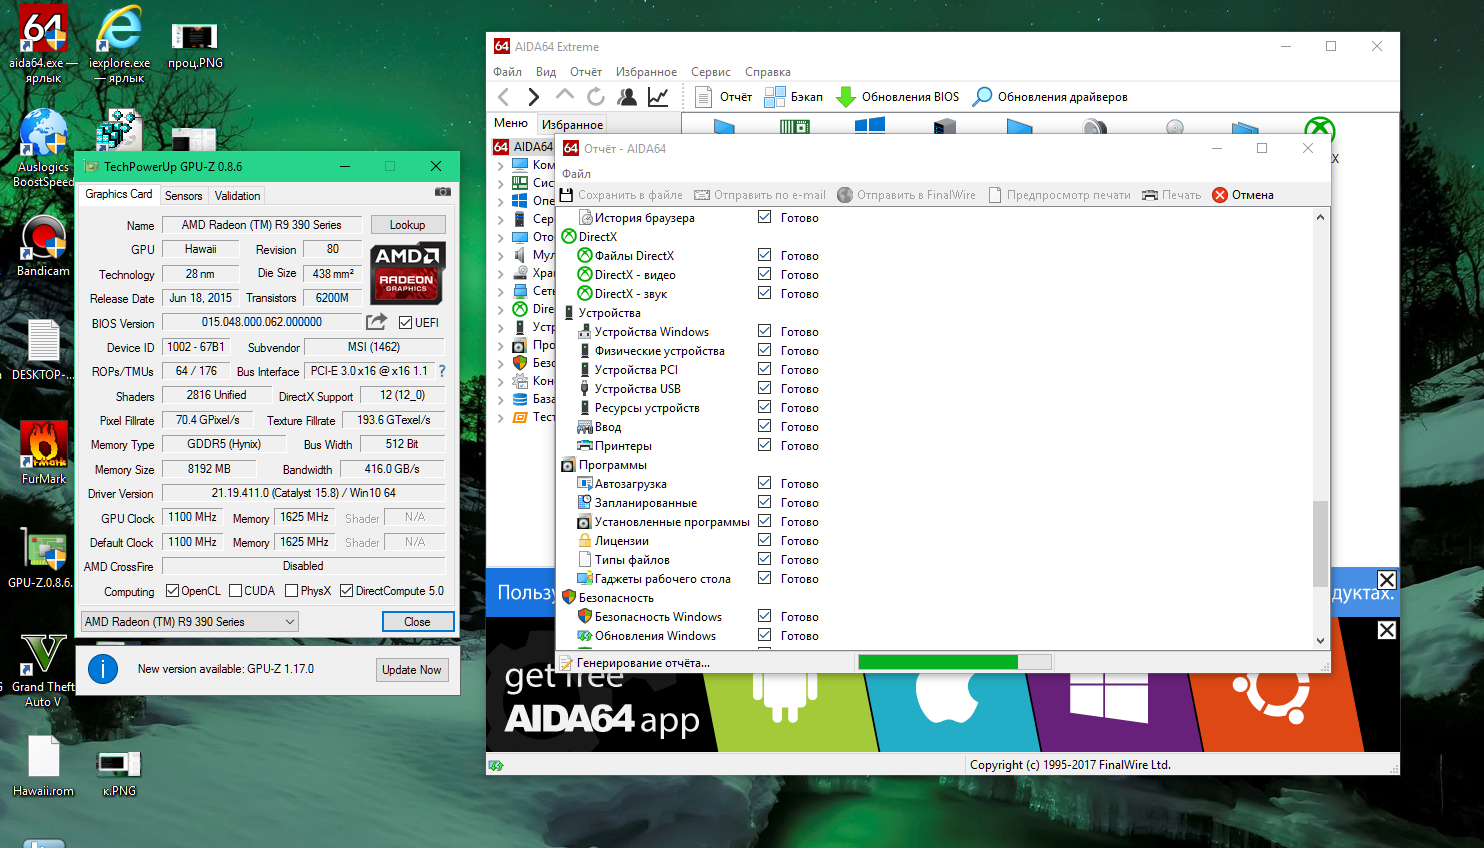Click the Бэкап backup toolbar button

tap(793, 97)
